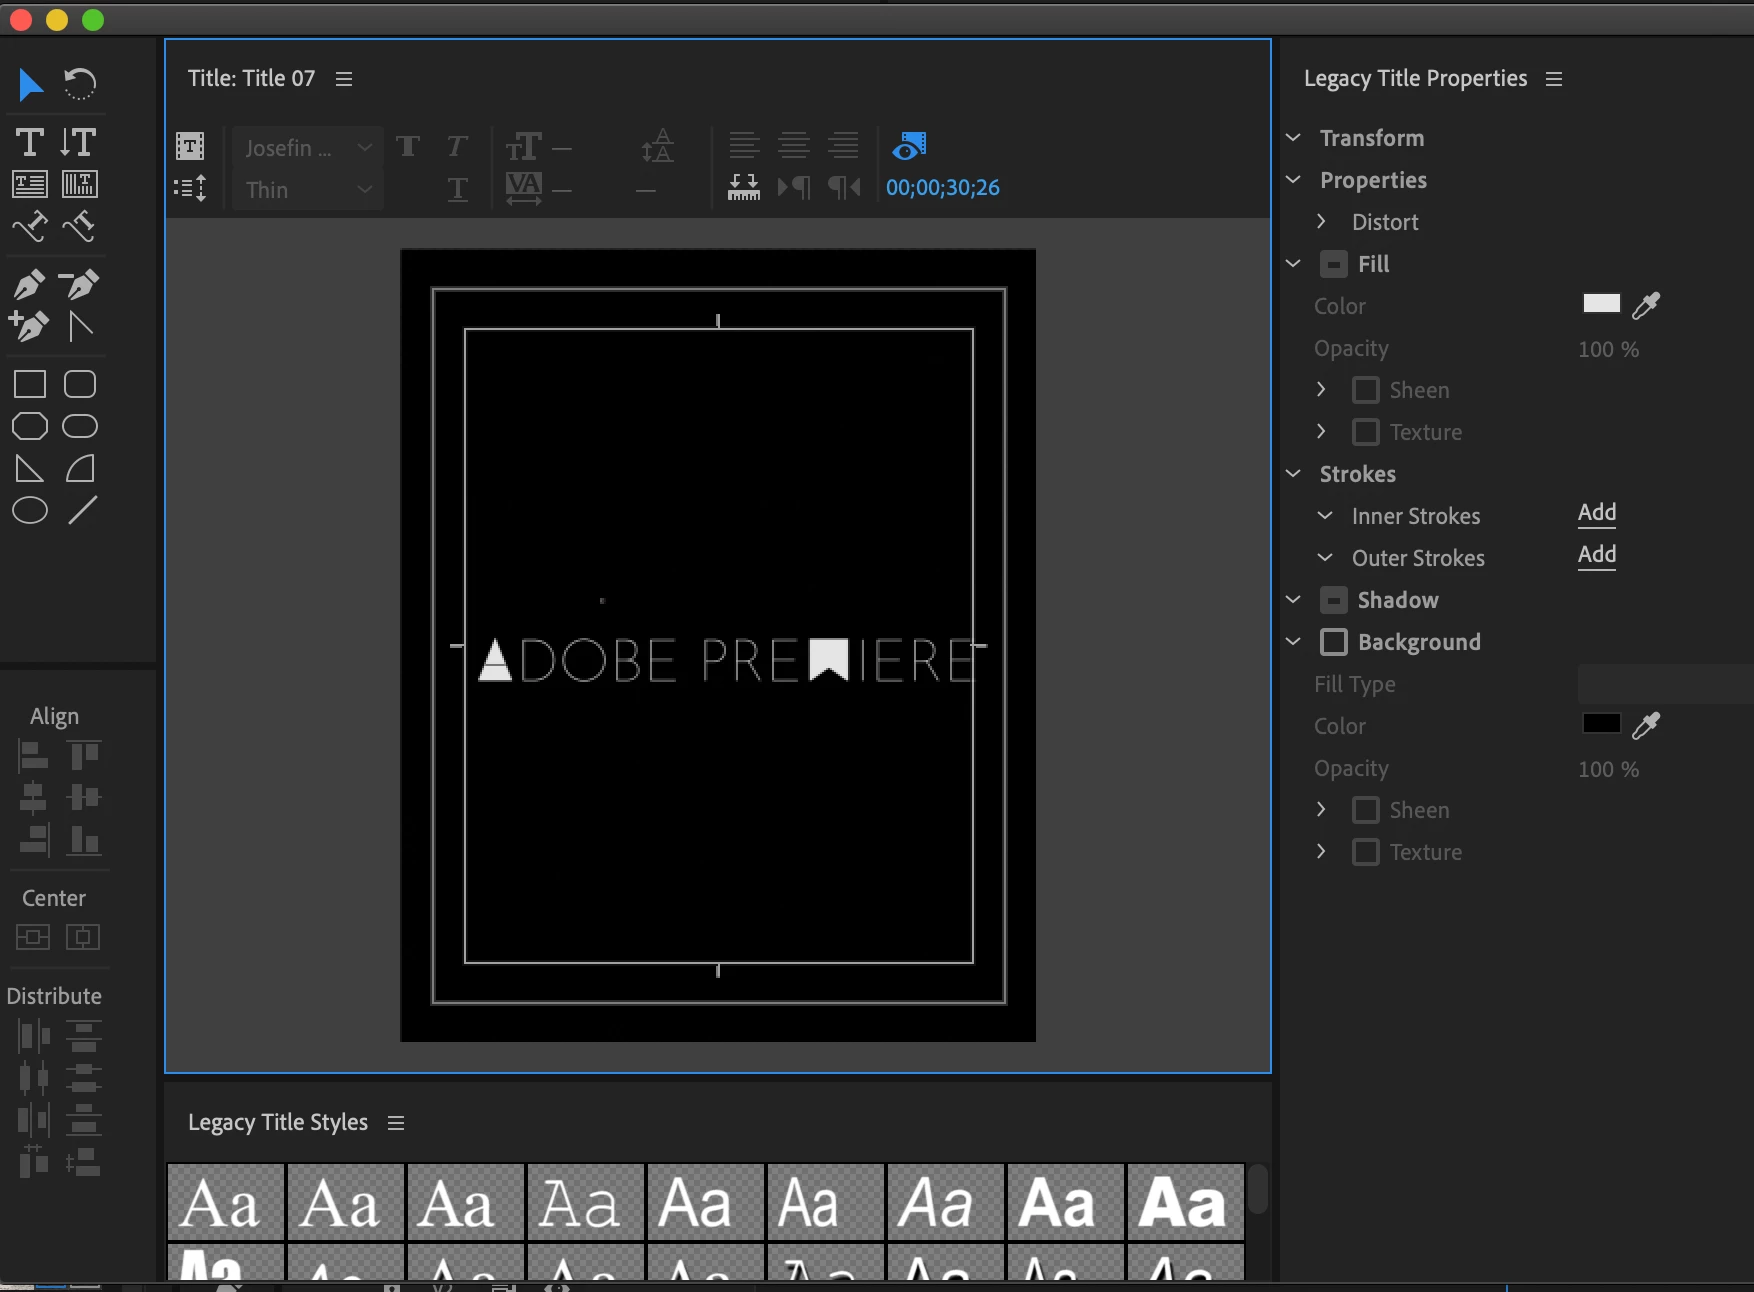Image resolution: width=1754 pixels, height=1292 pixels.
Task: Collapse the Outer Strokes group
Action: 1325,558
